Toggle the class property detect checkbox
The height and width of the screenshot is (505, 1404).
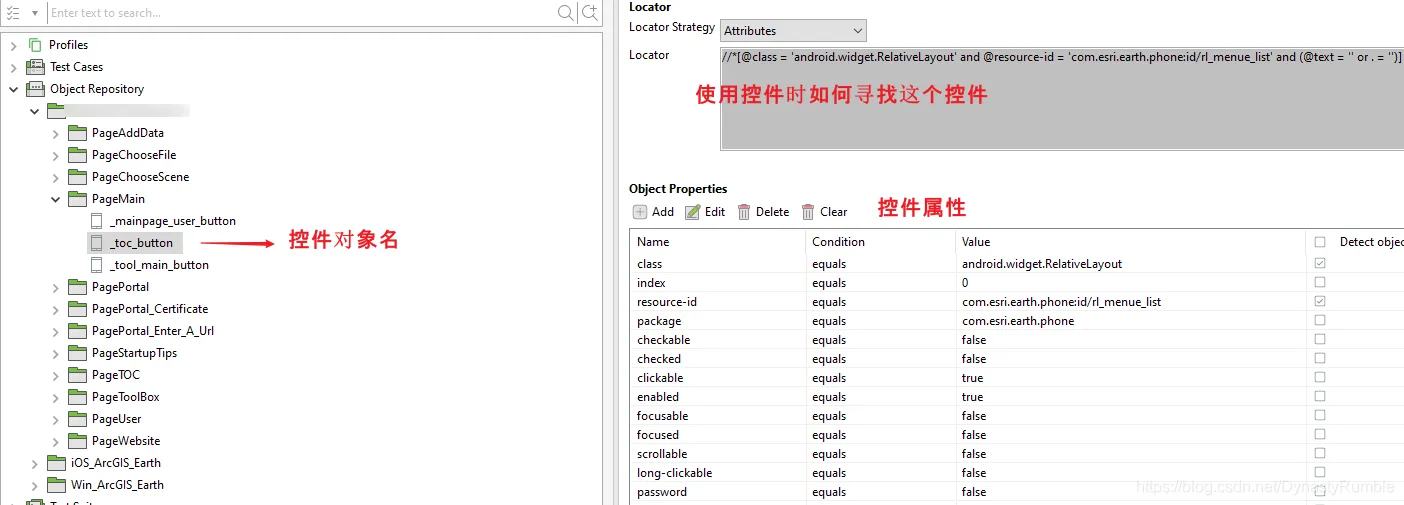1320,264
